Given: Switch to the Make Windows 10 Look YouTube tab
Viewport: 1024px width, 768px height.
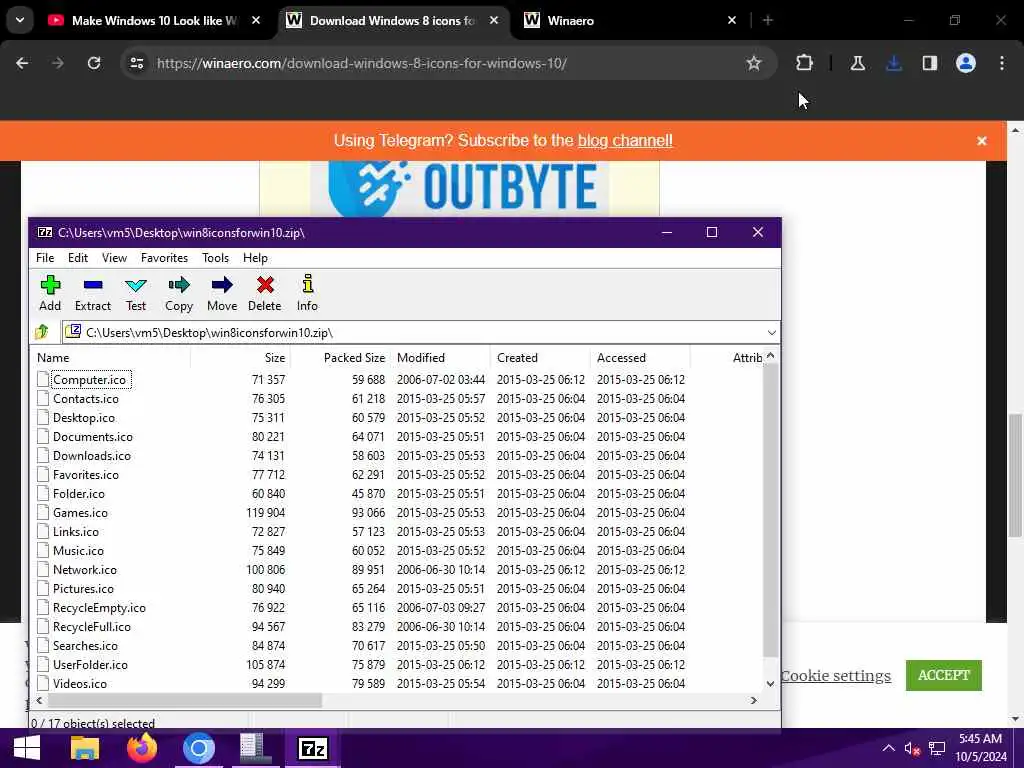Looking at the screenshot, I should [x=154, y=21].
